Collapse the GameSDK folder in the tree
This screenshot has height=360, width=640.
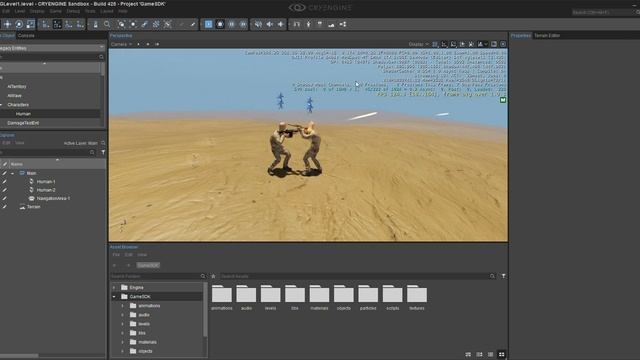[x=114, y=297]
